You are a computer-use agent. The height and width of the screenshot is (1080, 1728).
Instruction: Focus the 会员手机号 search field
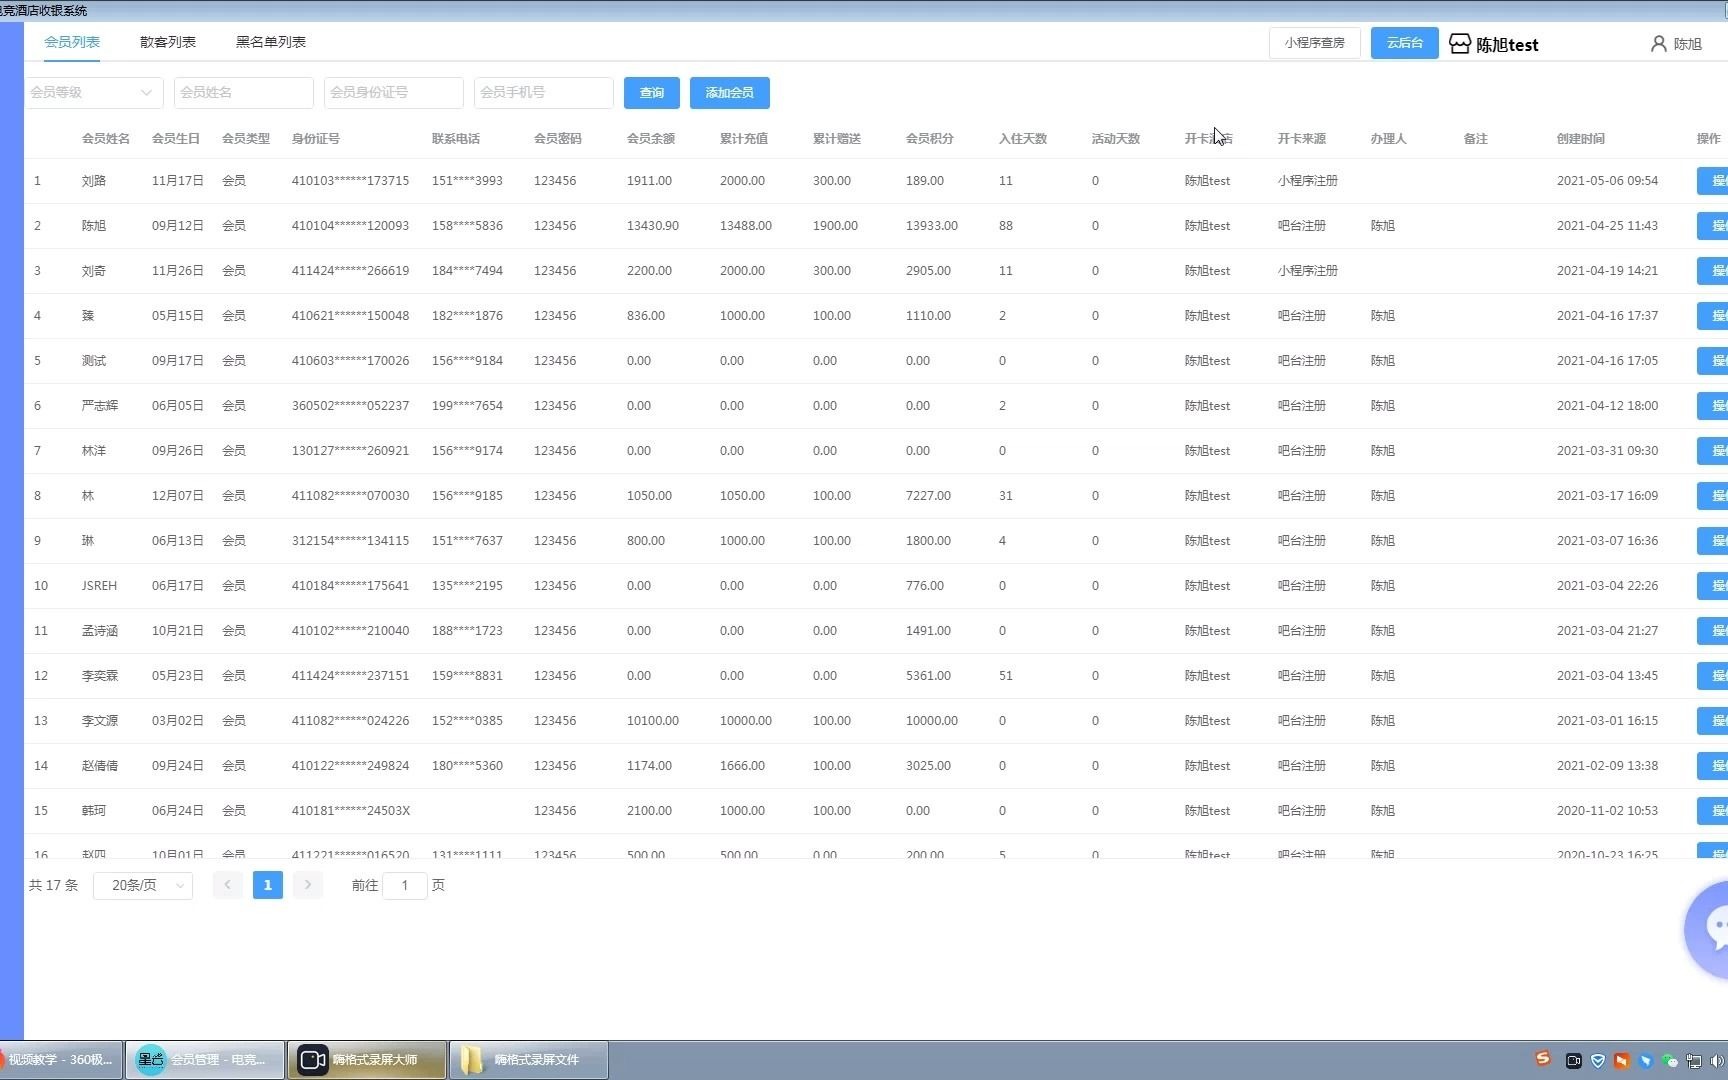pos(544,92)
